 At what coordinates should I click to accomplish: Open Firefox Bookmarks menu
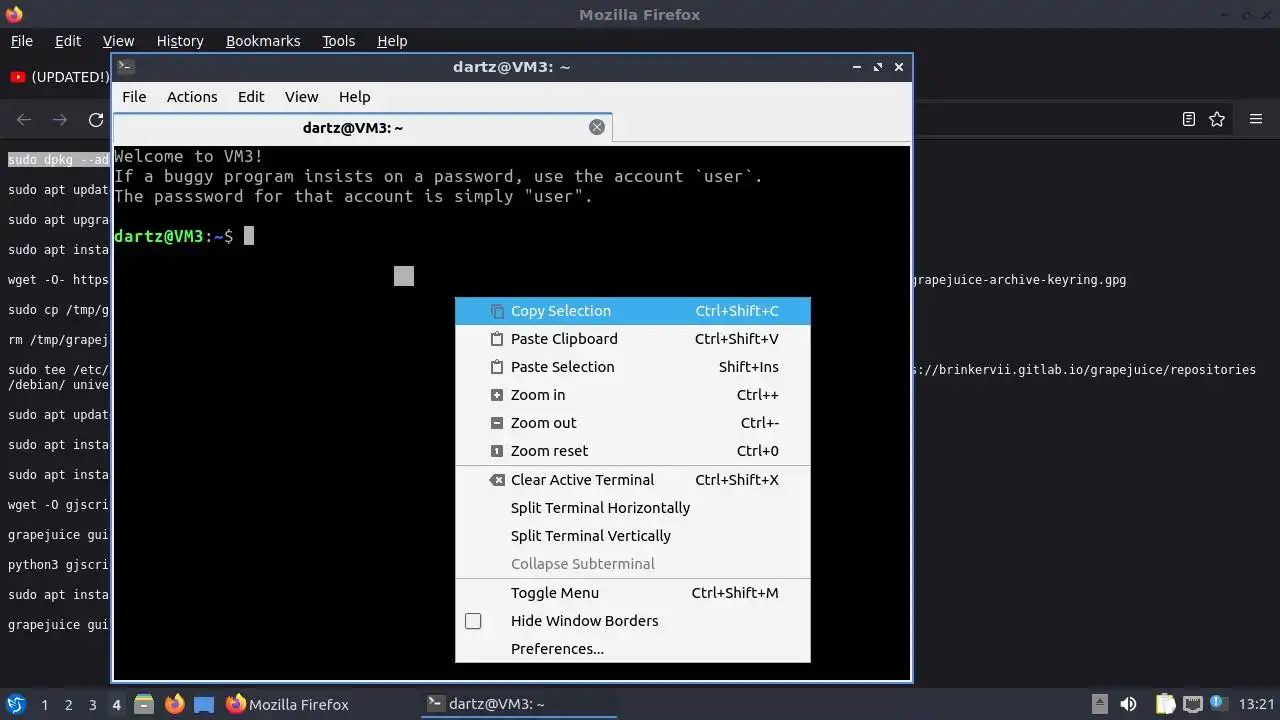pyautogui.click(x=263, y=41)
